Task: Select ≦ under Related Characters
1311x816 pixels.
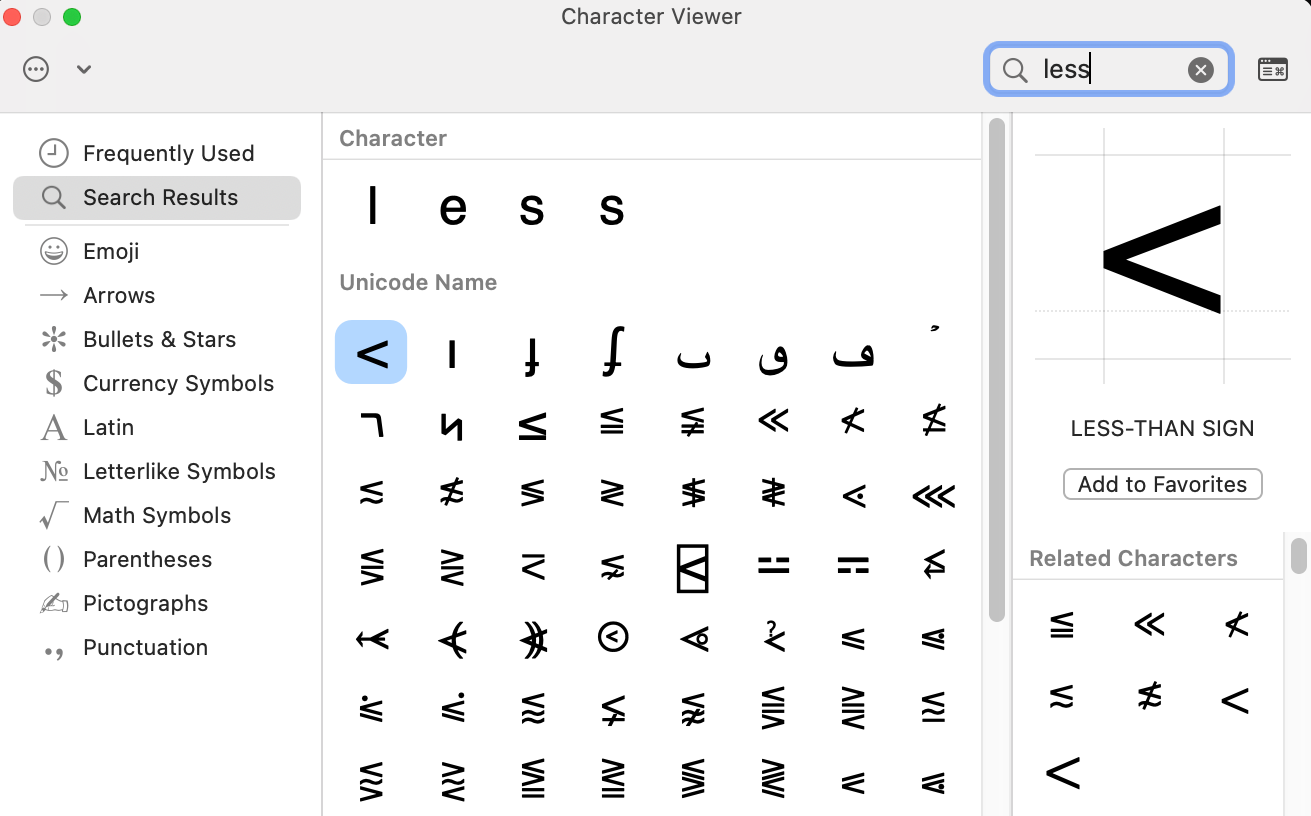Action: click(1062, 625)
